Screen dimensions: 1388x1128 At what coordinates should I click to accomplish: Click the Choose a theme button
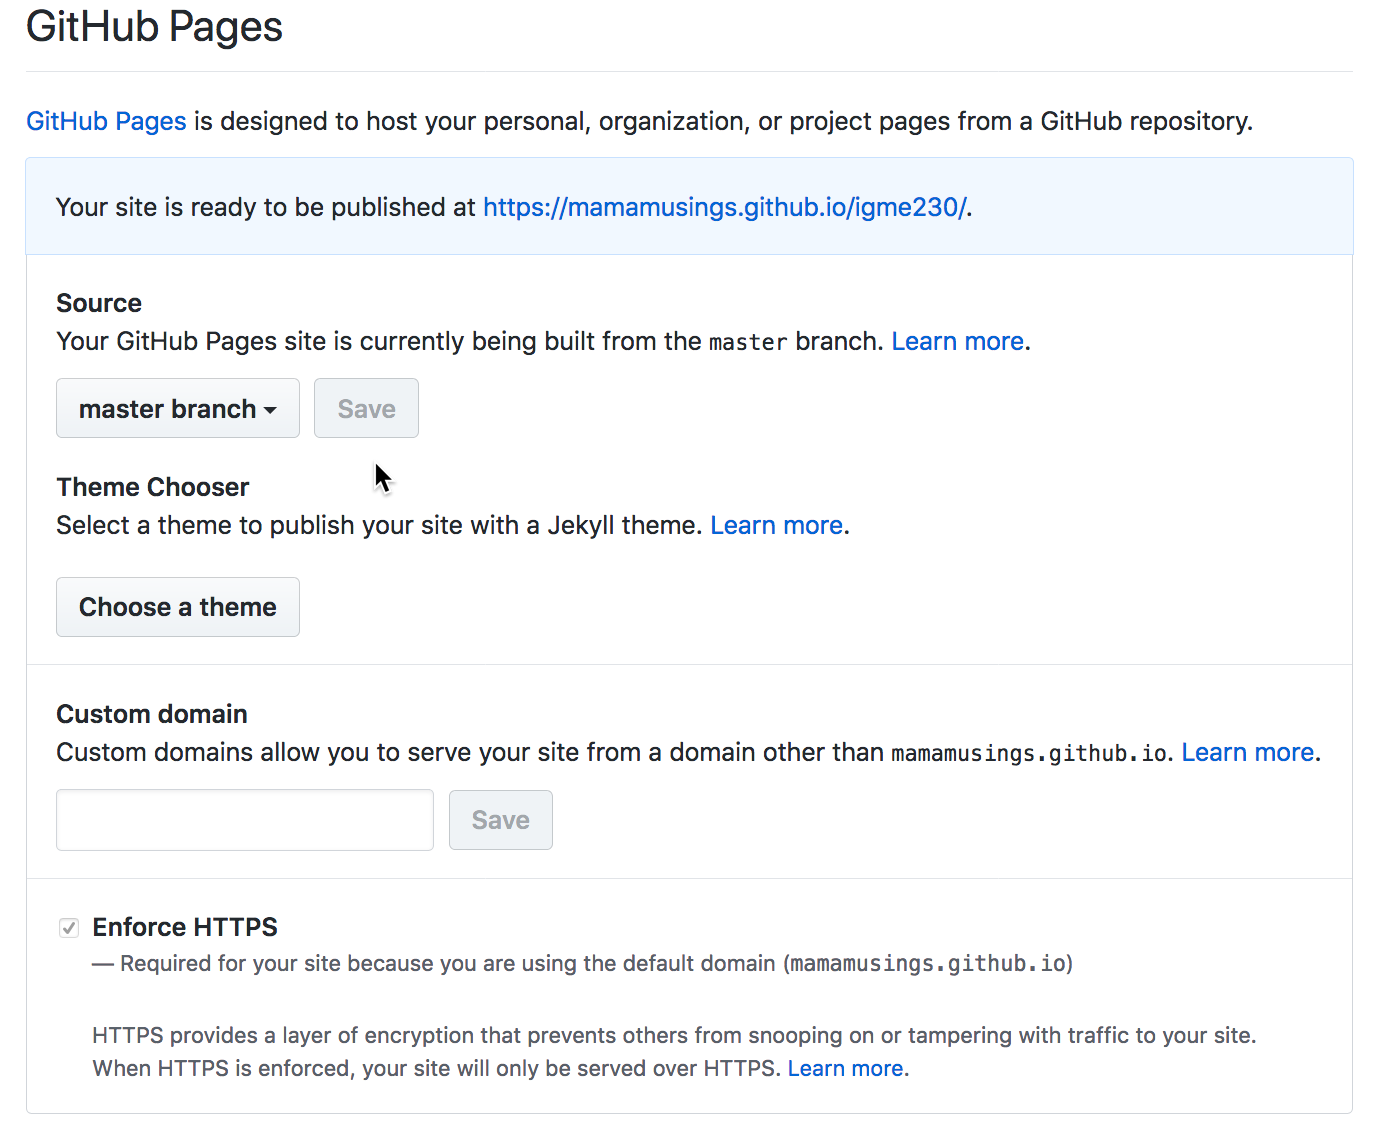point(178,607)
